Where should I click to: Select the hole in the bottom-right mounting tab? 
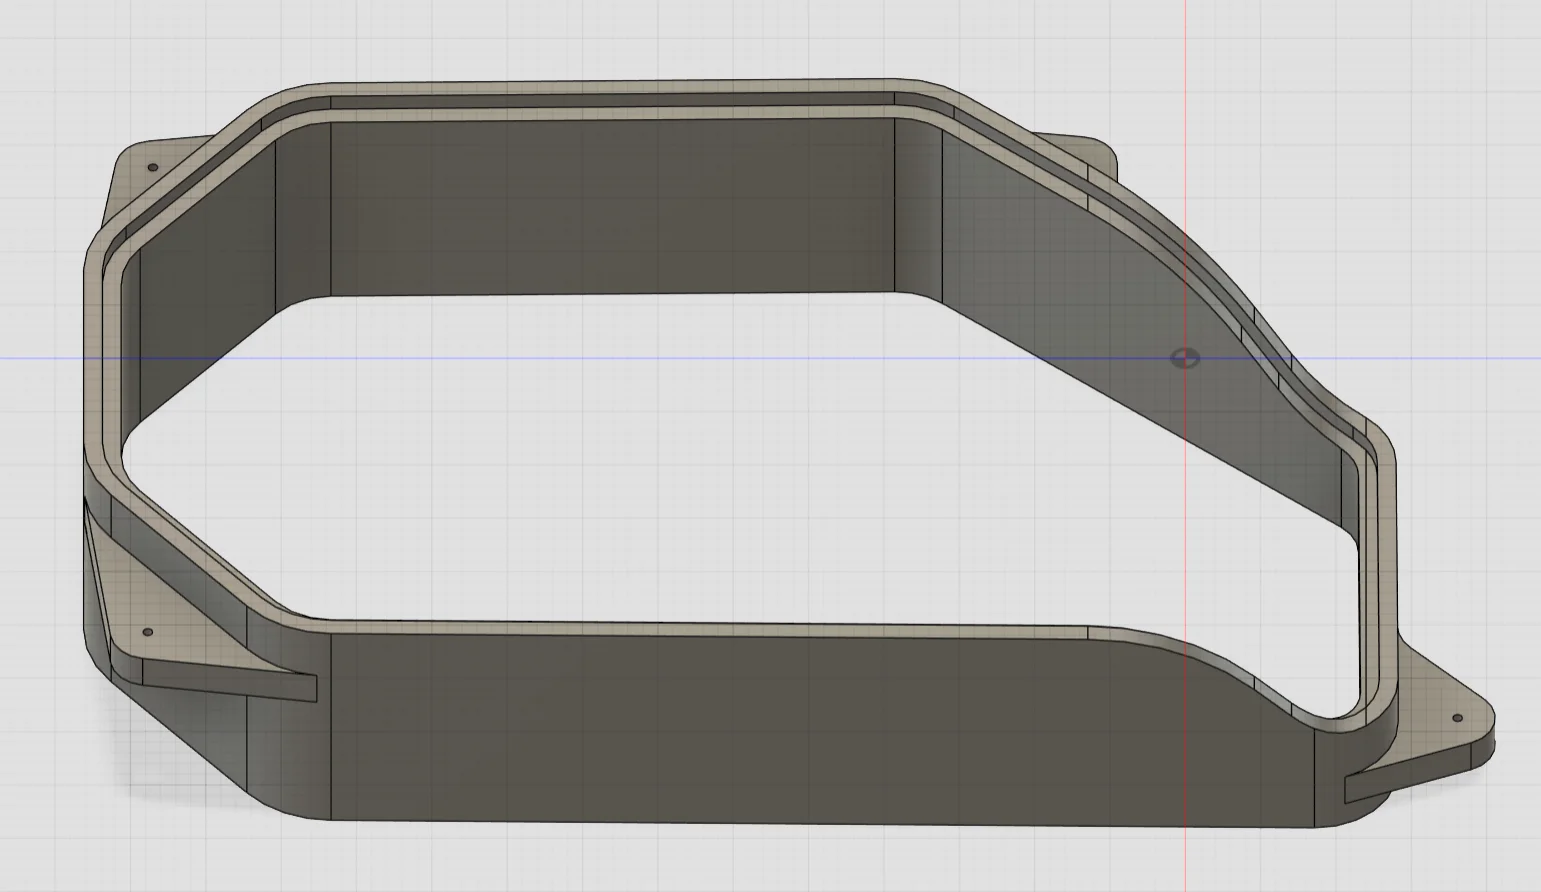(1457, 718)
